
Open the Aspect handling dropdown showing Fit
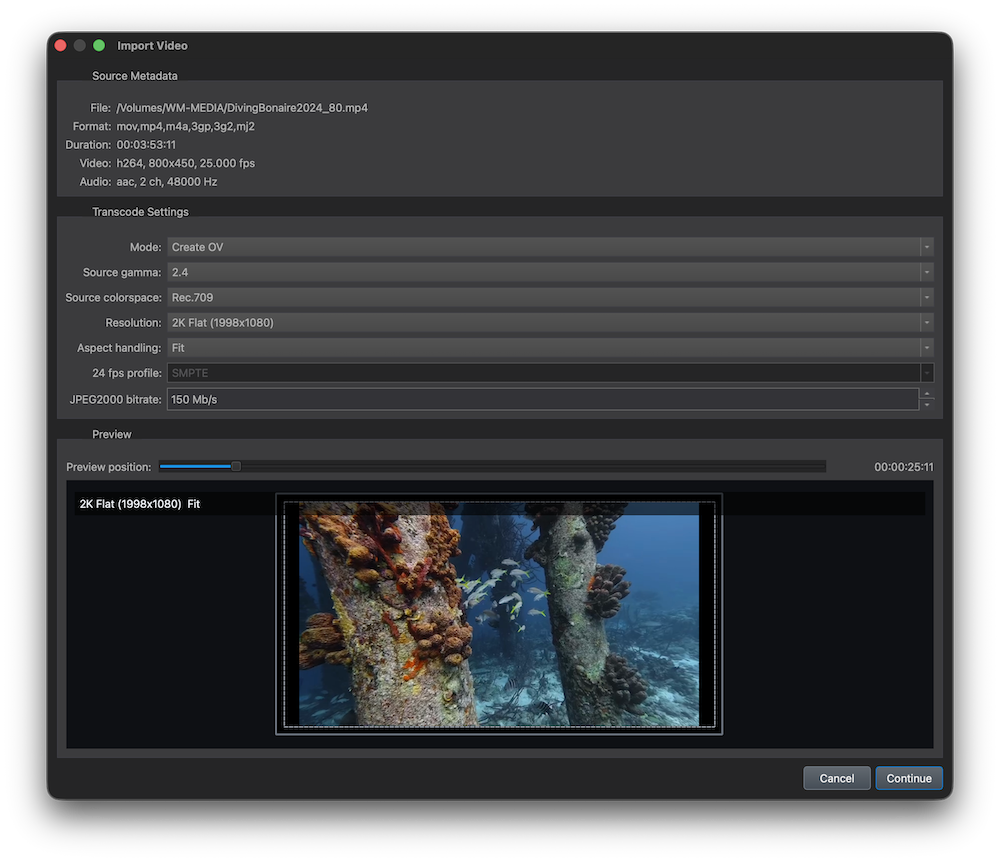[550, 347]
